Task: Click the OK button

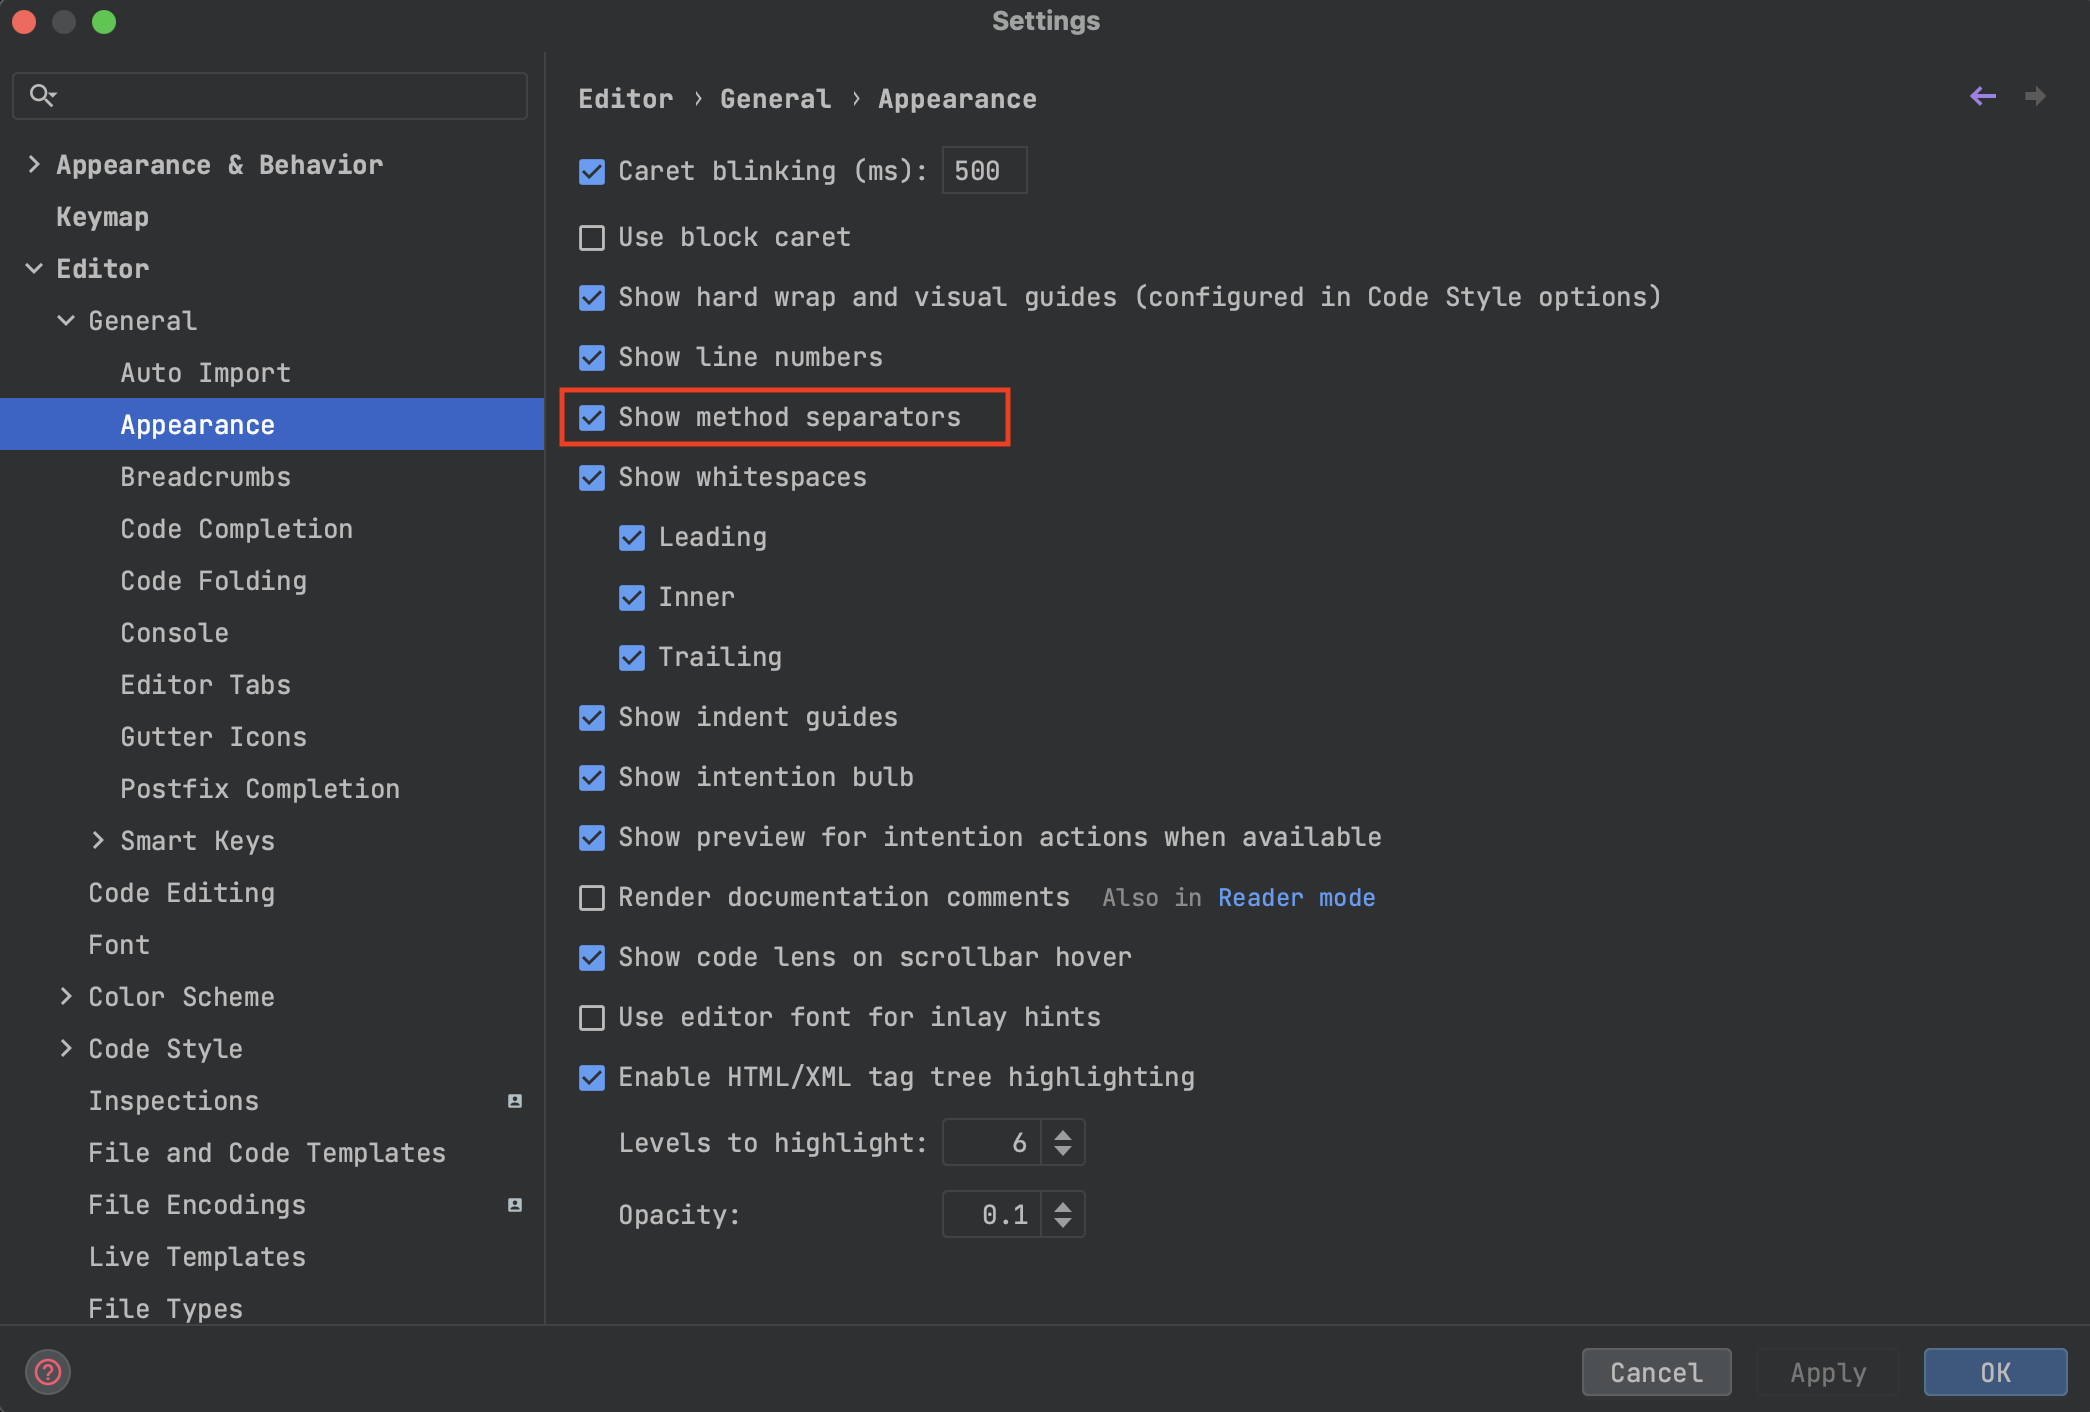Action: coord(1994,1372)
